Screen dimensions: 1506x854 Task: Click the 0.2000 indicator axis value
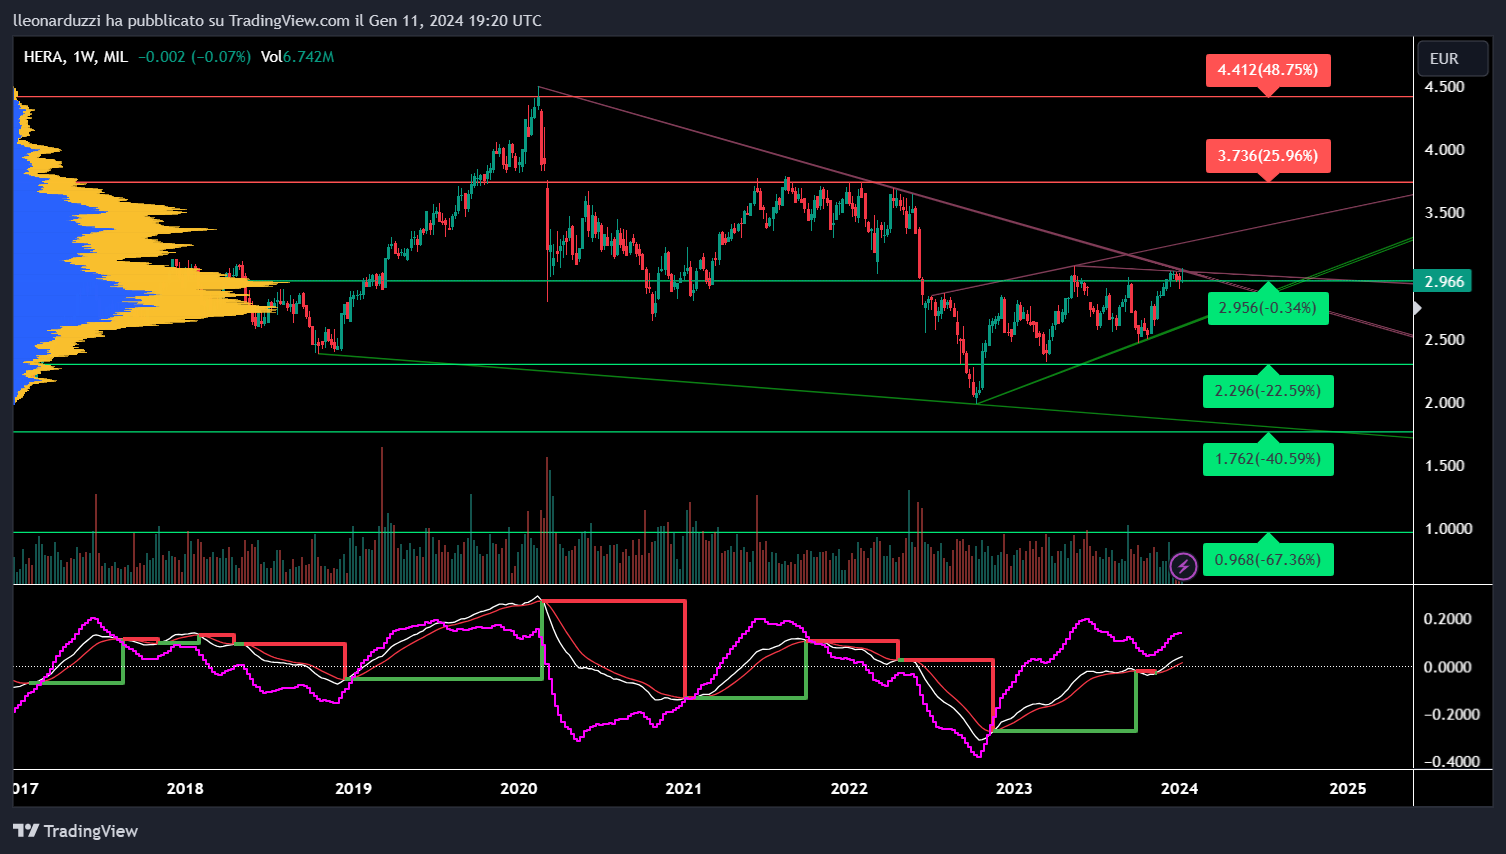tap(1448, 619)
